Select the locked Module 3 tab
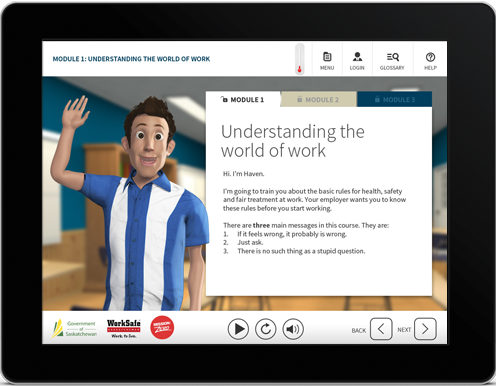 (394, 99)
